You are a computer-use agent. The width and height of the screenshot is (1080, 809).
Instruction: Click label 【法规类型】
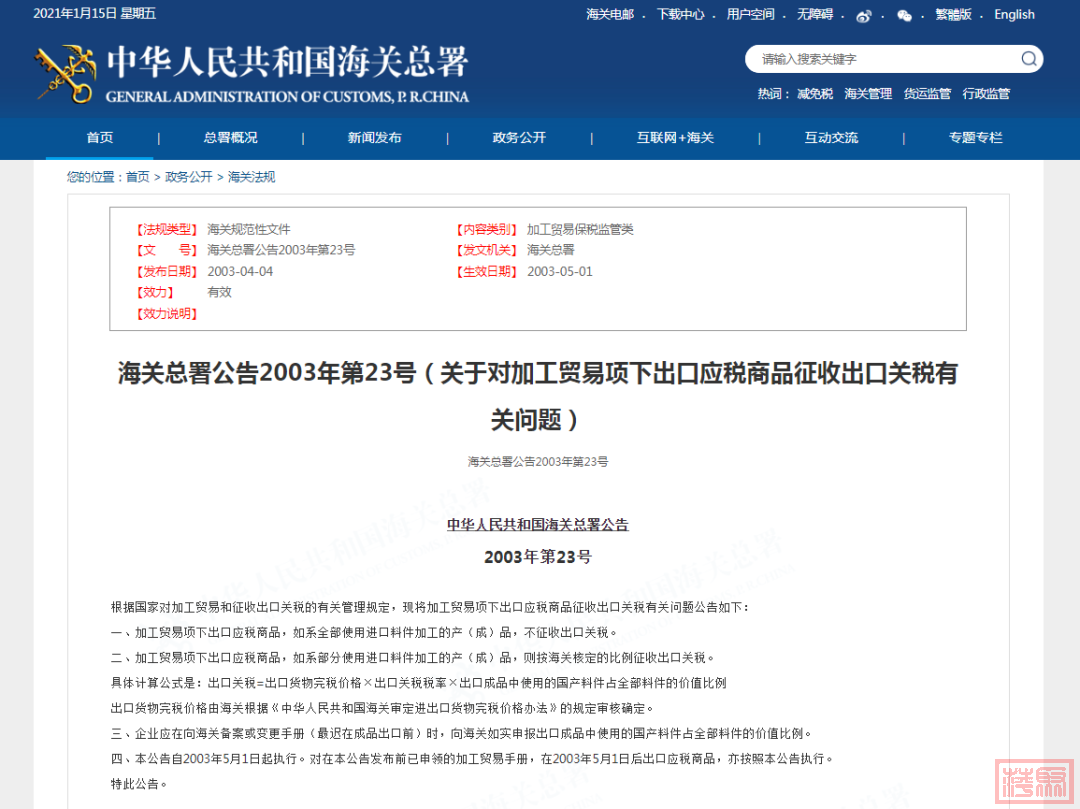coord(167,229)
